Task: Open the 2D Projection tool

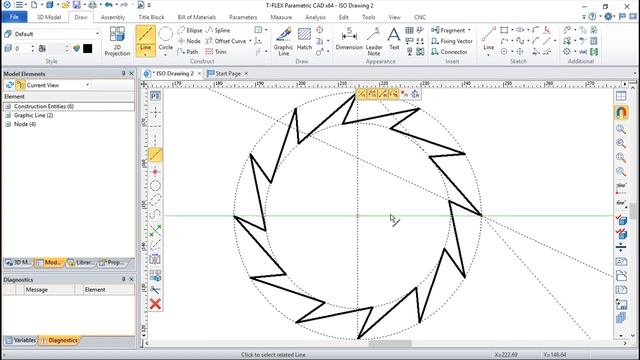Action: click(117, 41)
